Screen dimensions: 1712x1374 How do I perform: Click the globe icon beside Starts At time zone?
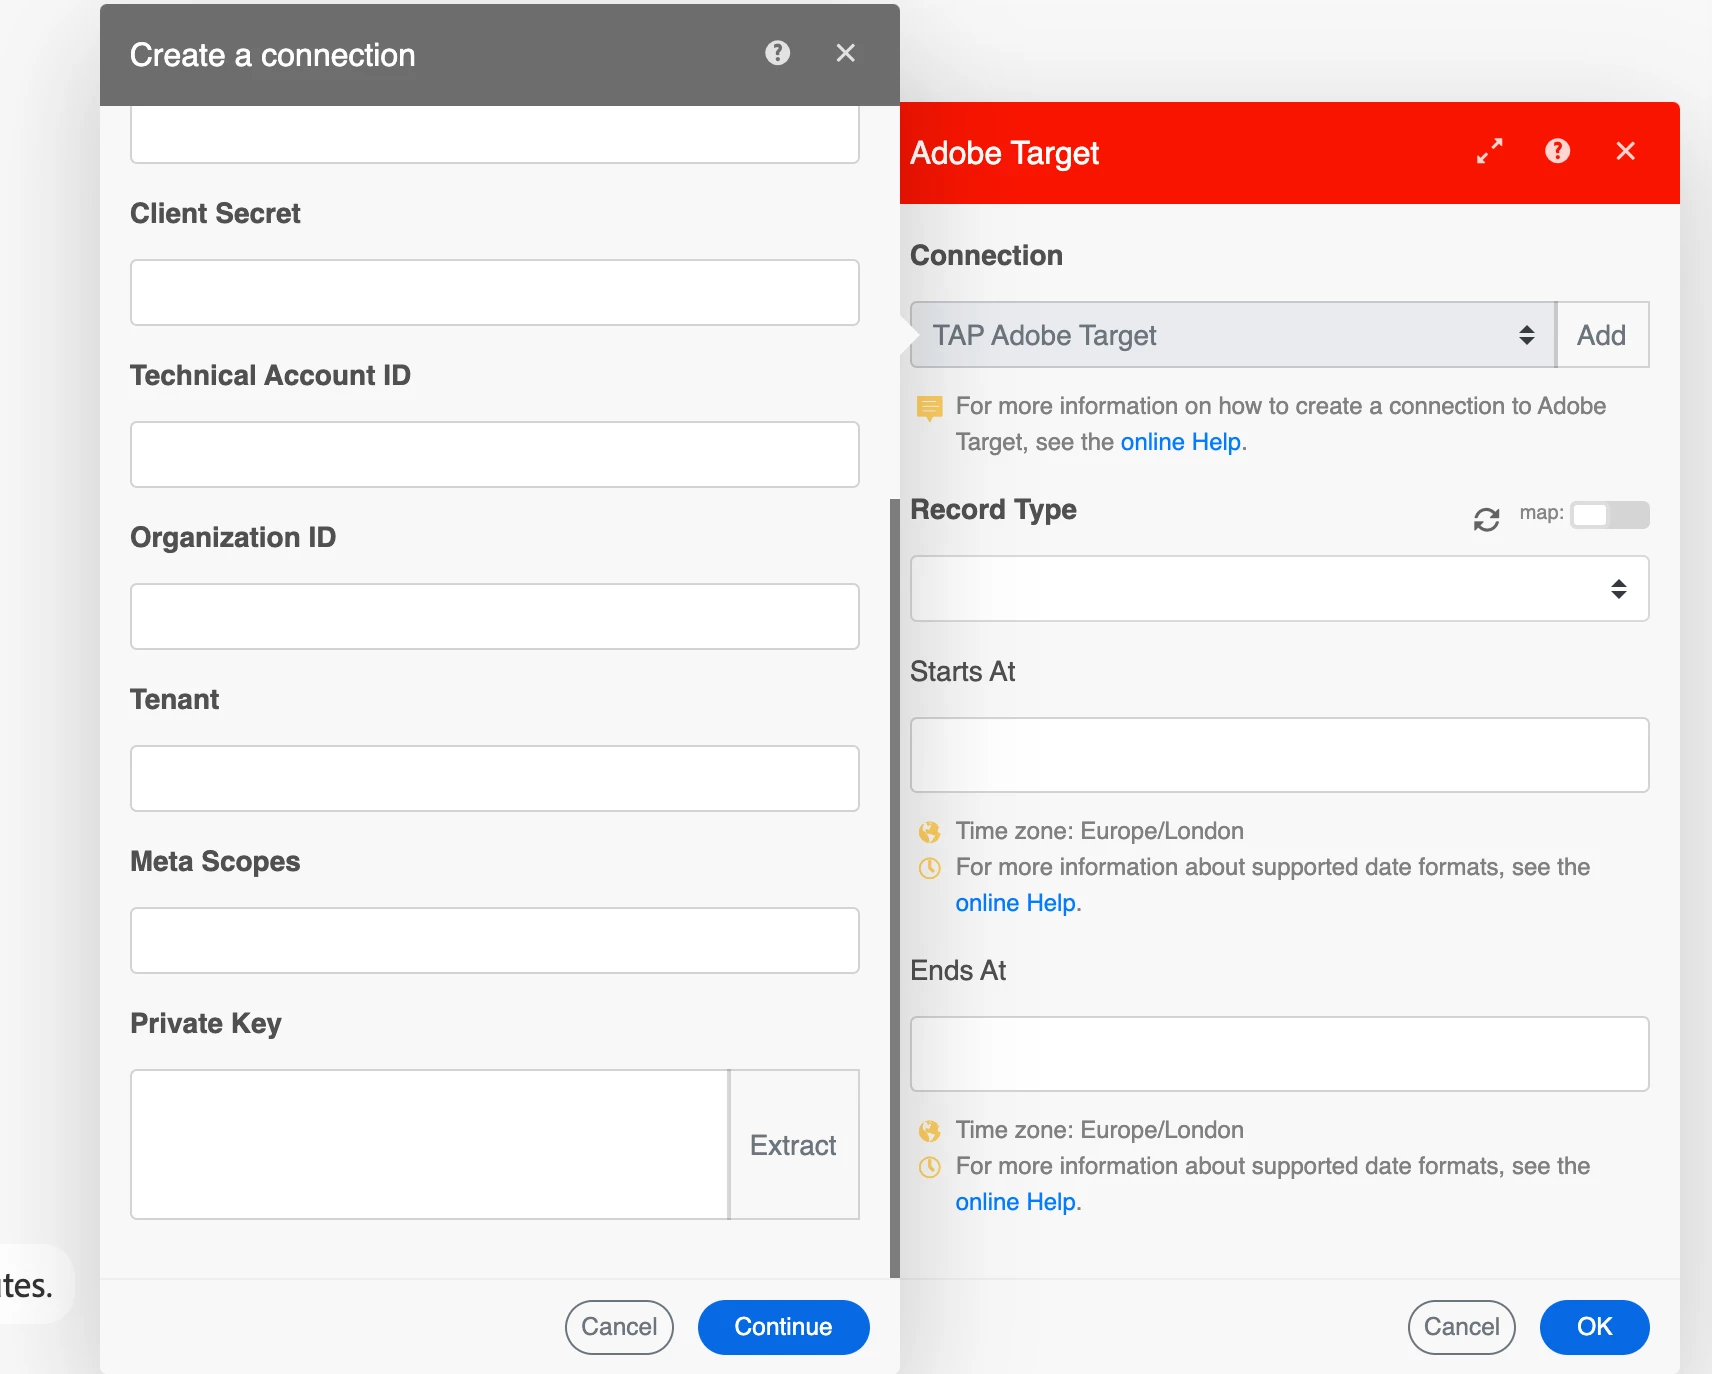click(930, 832)
